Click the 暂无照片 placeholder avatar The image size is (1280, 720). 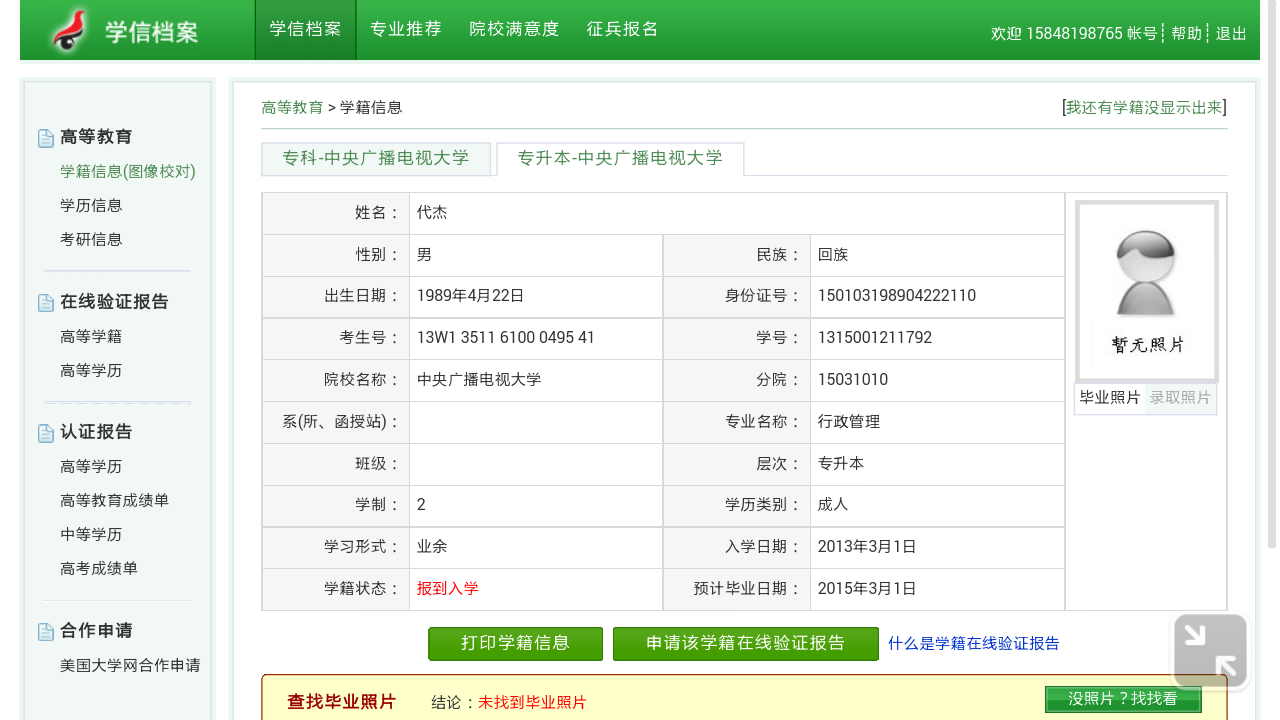click(1146, 291)
